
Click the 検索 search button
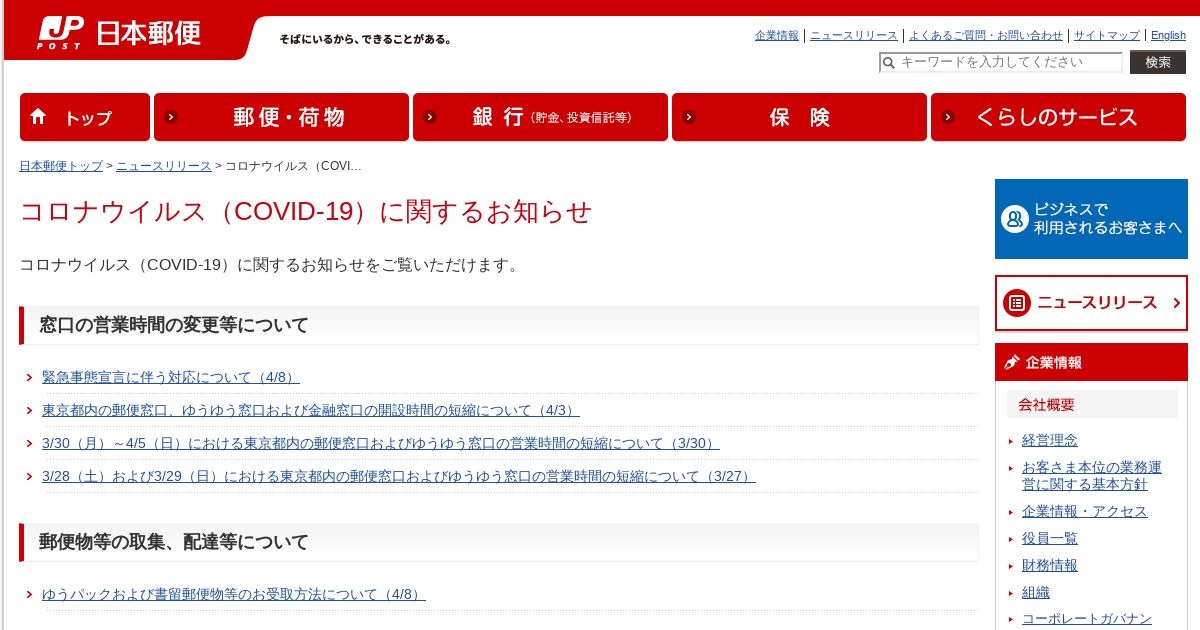1158,62
